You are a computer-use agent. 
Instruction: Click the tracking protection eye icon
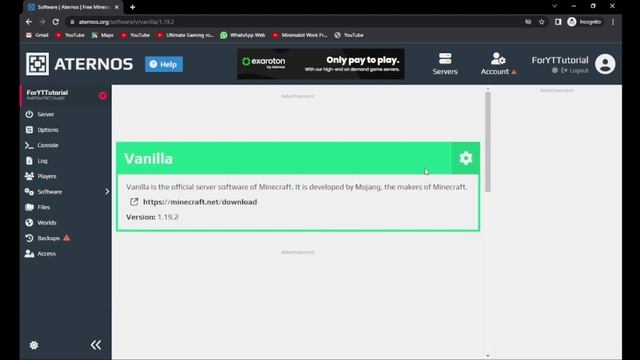click(528, 22)
